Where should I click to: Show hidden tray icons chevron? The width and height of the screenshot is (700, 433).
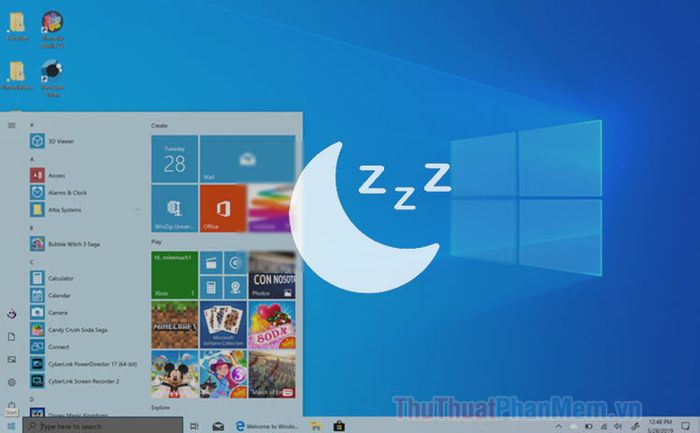[558, 426]
